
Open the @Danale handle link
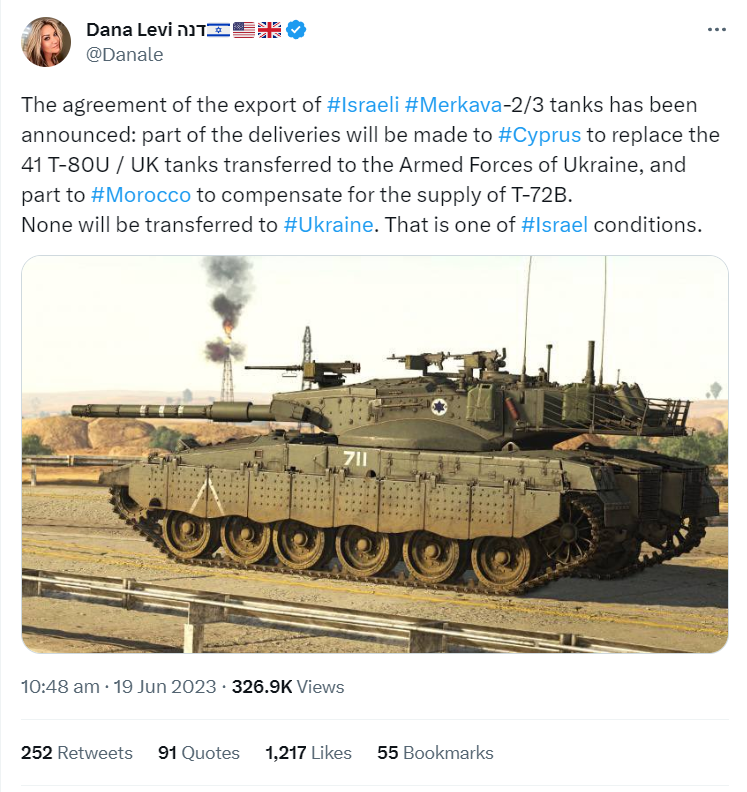tap(124, 55)
